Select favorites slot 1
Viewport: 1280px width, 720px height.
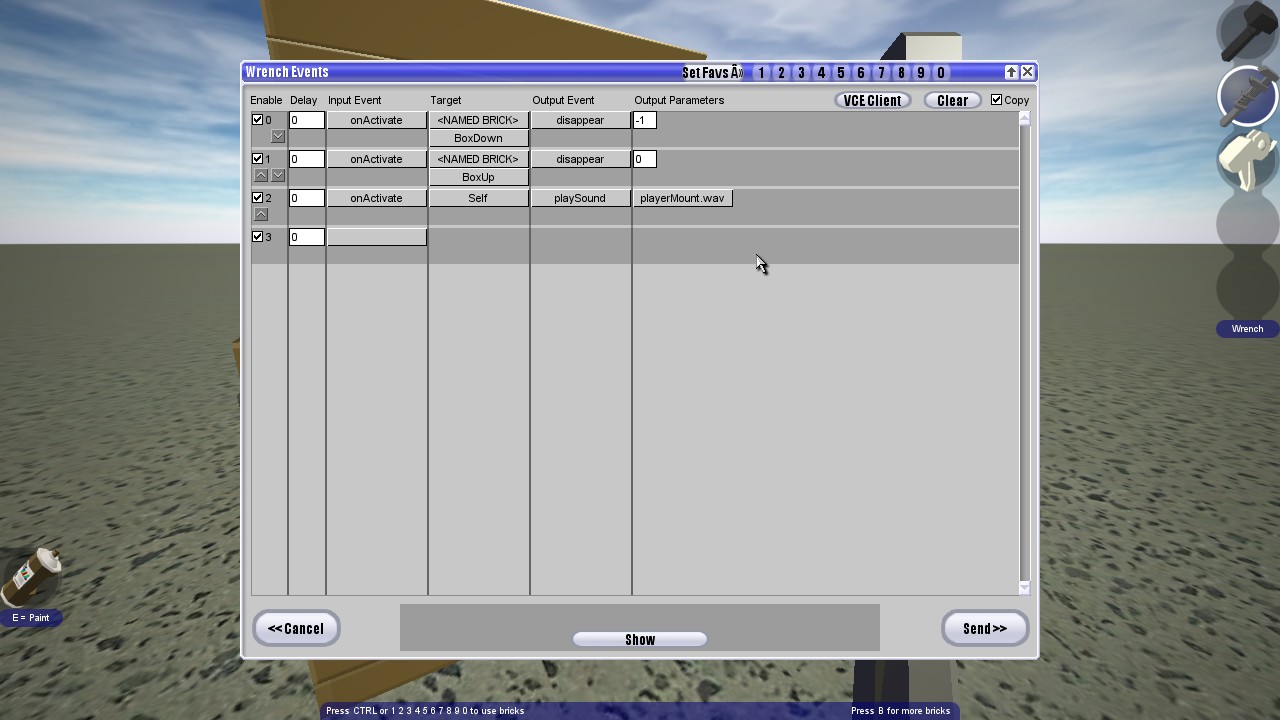761,73
